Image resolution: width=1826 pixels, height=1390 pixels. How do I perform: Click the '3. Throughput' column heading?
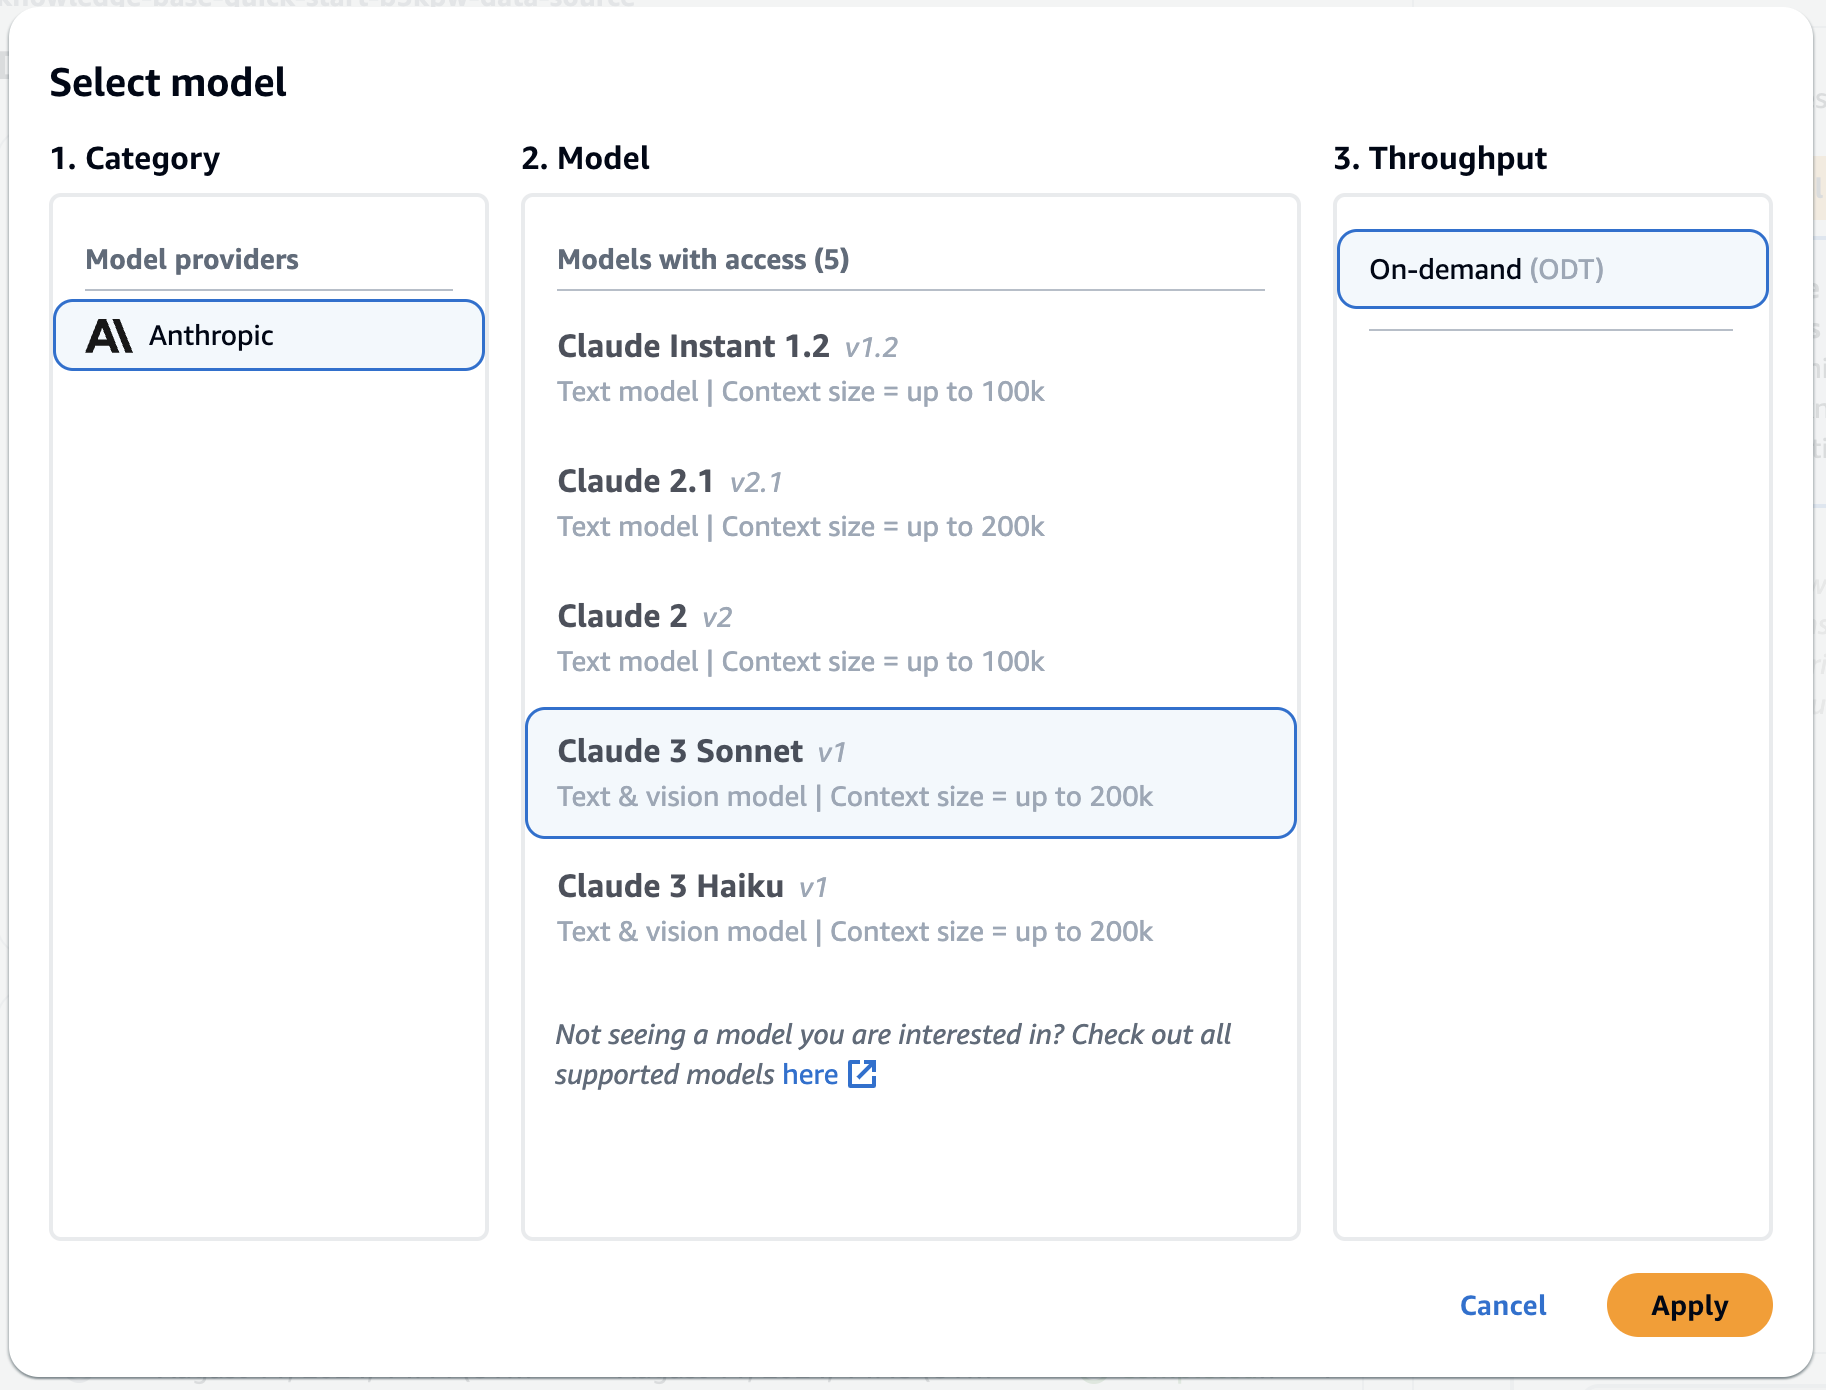(1440, 158)
